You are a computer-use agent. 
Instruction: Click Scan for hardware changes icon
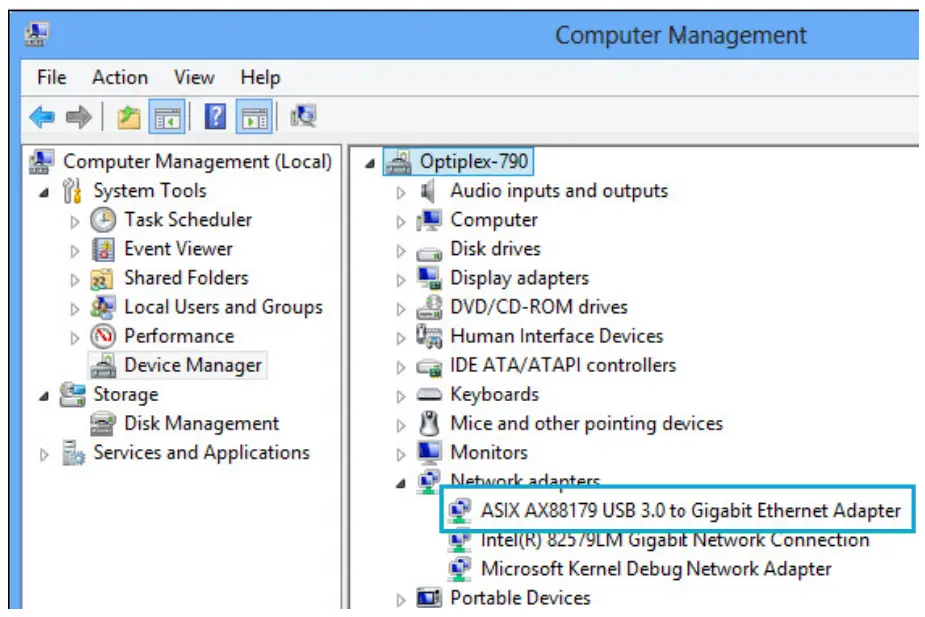point(303,118)
